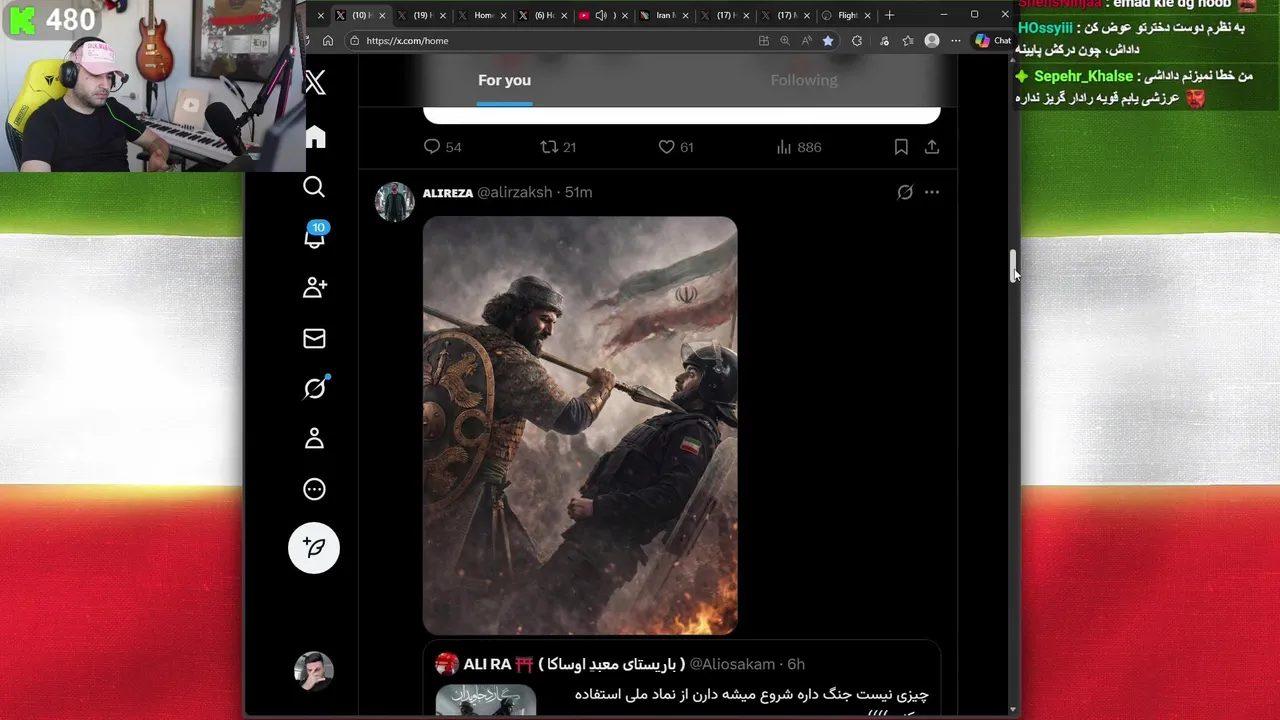Open ALIREZA profile picture

pos(395,202)
